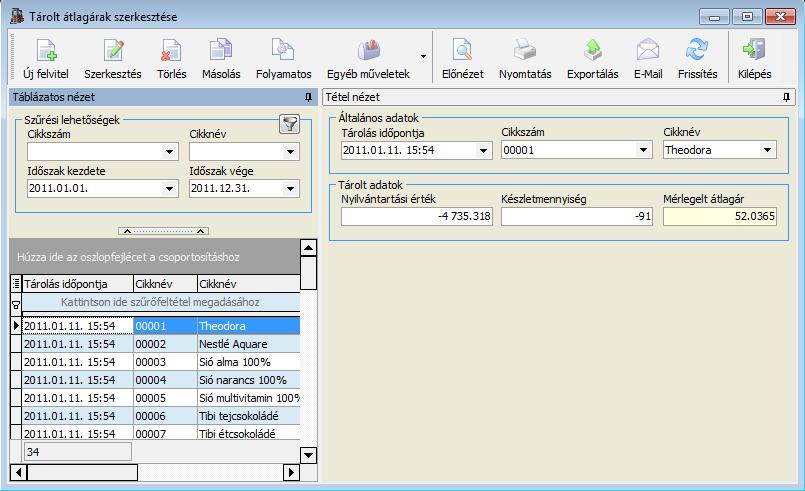Launch Exportálás export icon
The height and width of the screenshot is (491, 805).
point(593,50)
